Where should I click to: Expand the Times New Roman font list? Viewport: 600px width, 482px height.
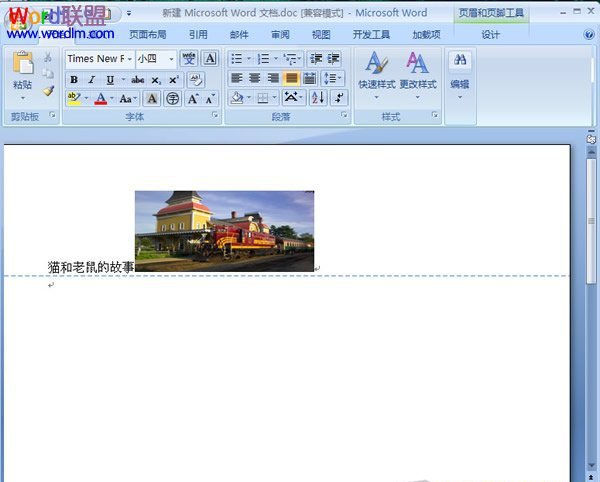(130, 59)
